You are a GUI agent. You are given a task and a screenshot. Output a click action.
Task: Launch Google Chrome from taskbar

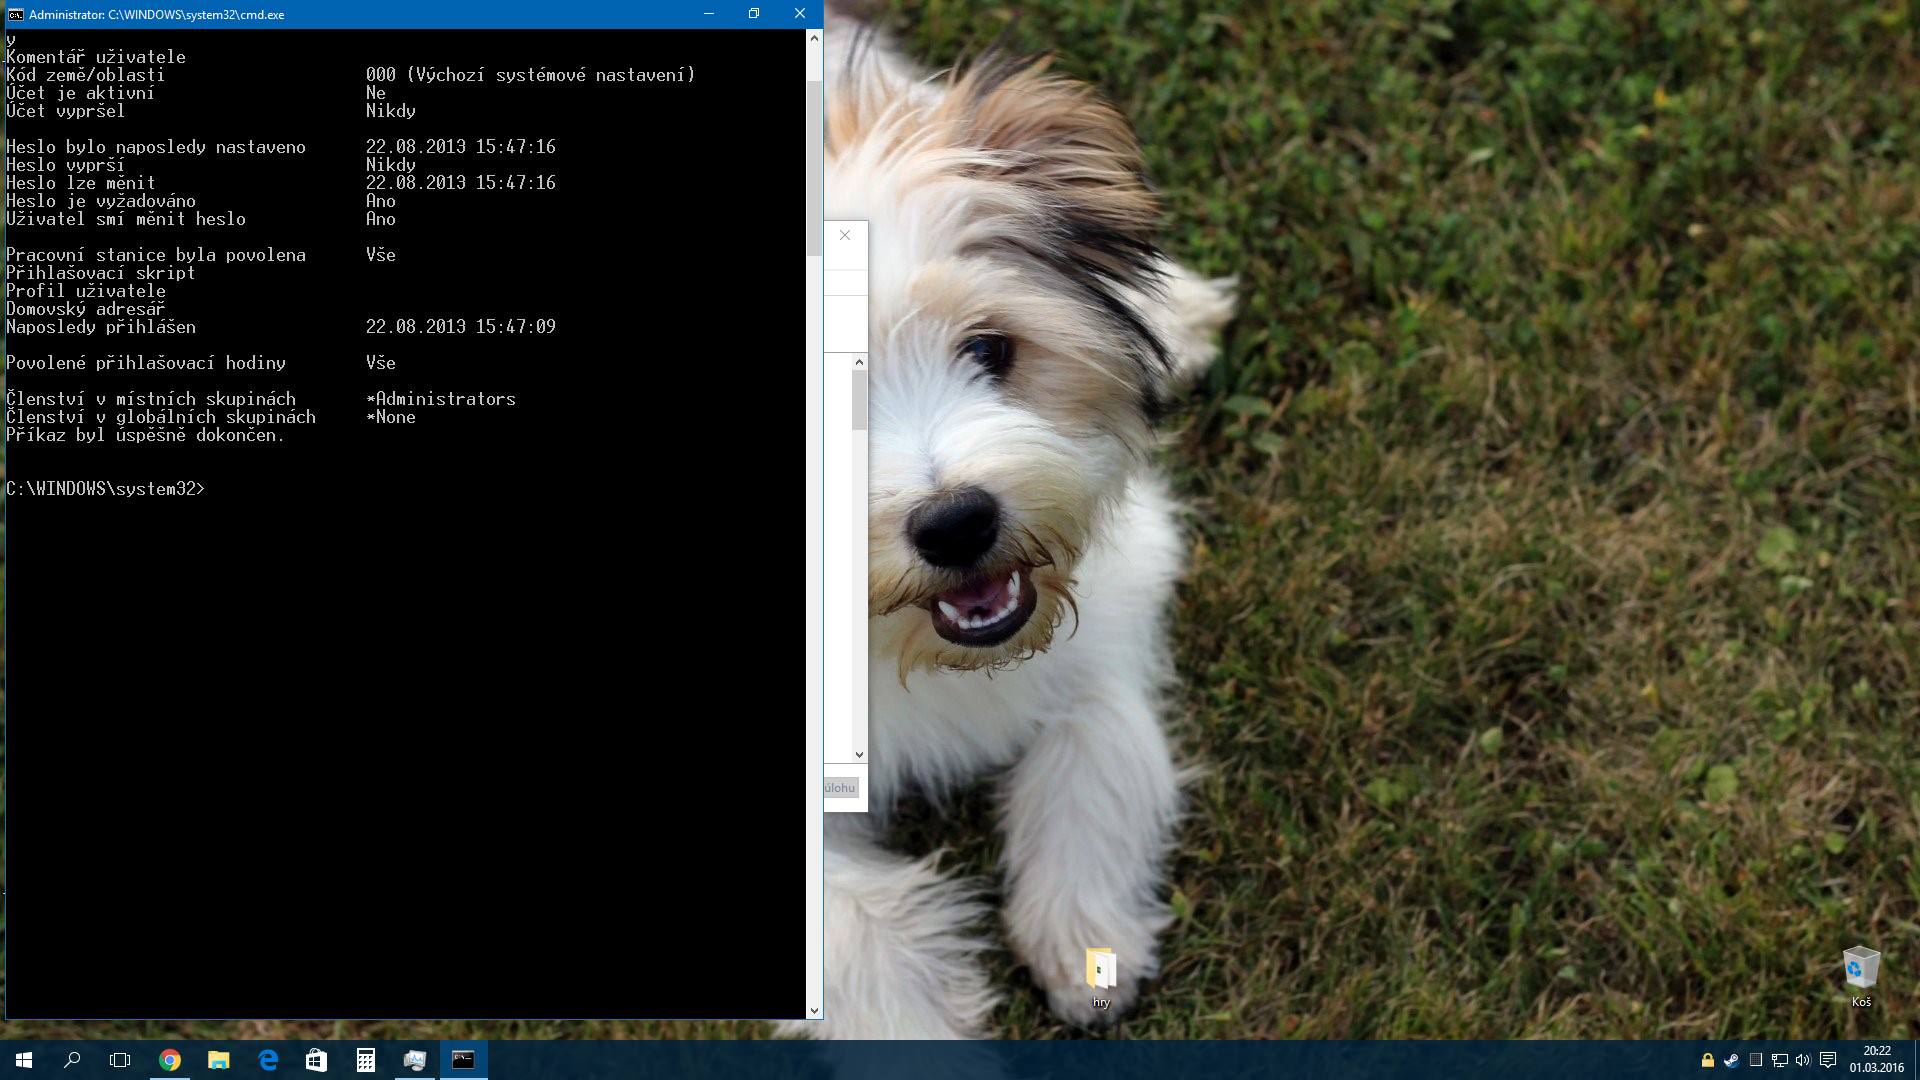click(x=170, y=1060)
